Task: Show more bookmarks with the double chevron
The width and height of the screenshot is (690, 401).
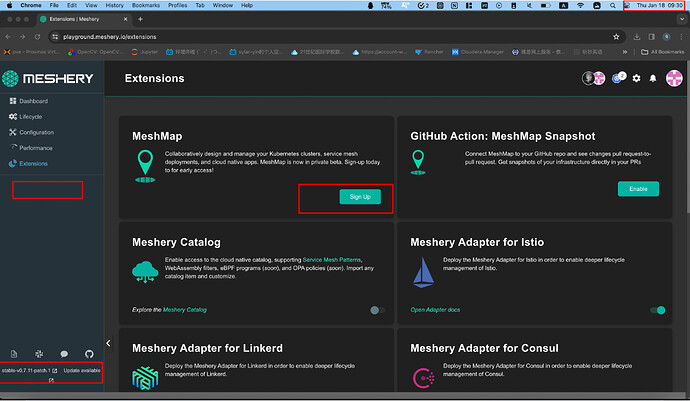Action: (624, 52)
